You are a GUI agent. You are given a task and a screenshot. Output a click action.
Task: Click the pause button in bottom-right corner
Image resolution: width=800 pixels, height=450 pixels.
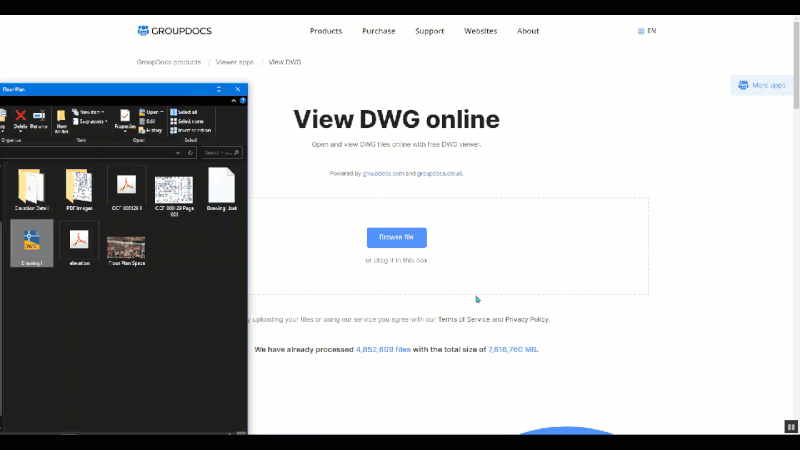click(791, 425)
